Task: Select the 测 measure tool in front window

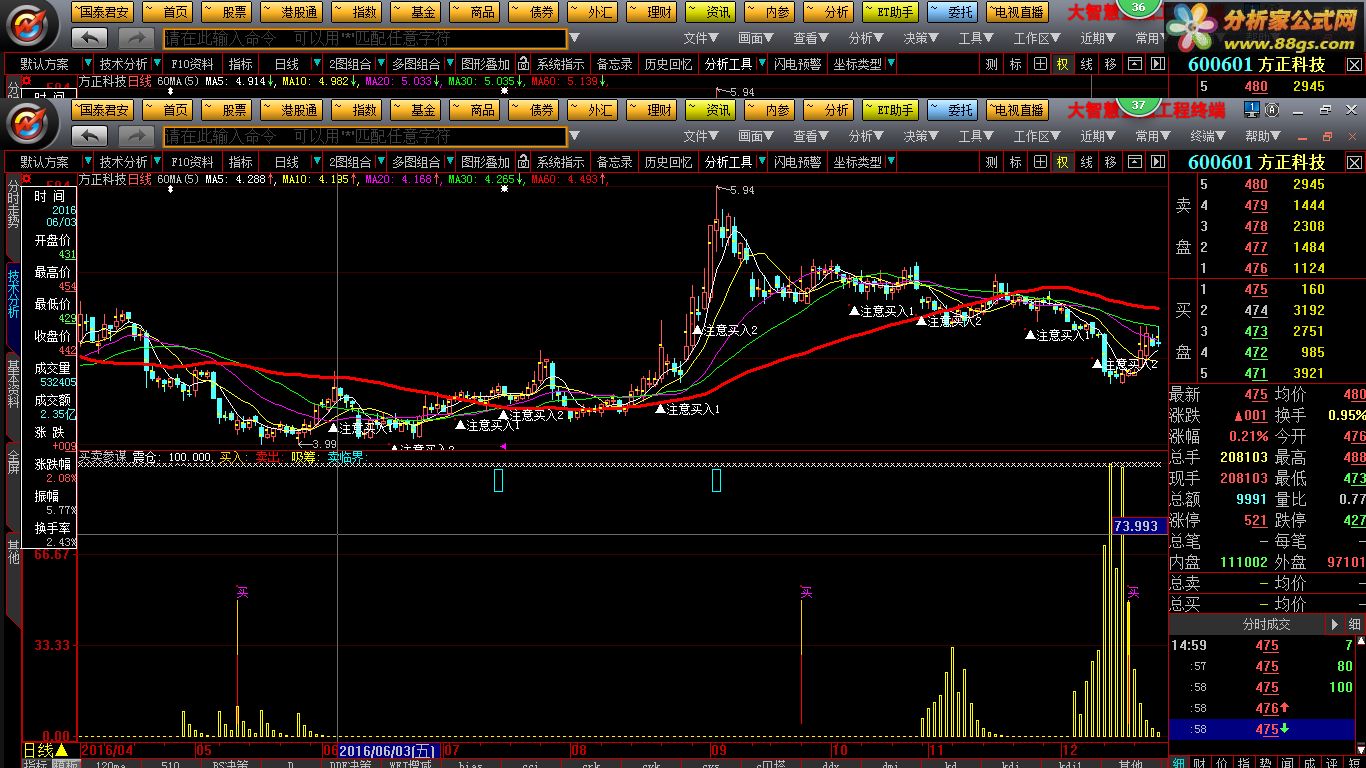Action: pos(991,161)
